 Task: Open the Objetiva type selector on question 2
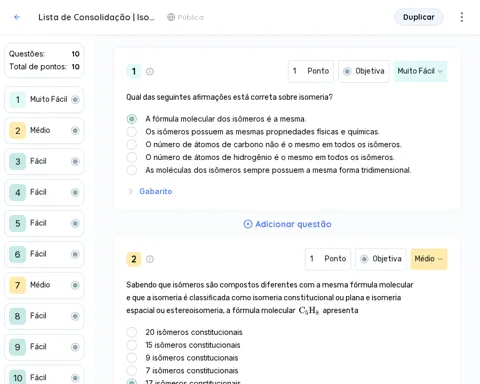[381, 259]
